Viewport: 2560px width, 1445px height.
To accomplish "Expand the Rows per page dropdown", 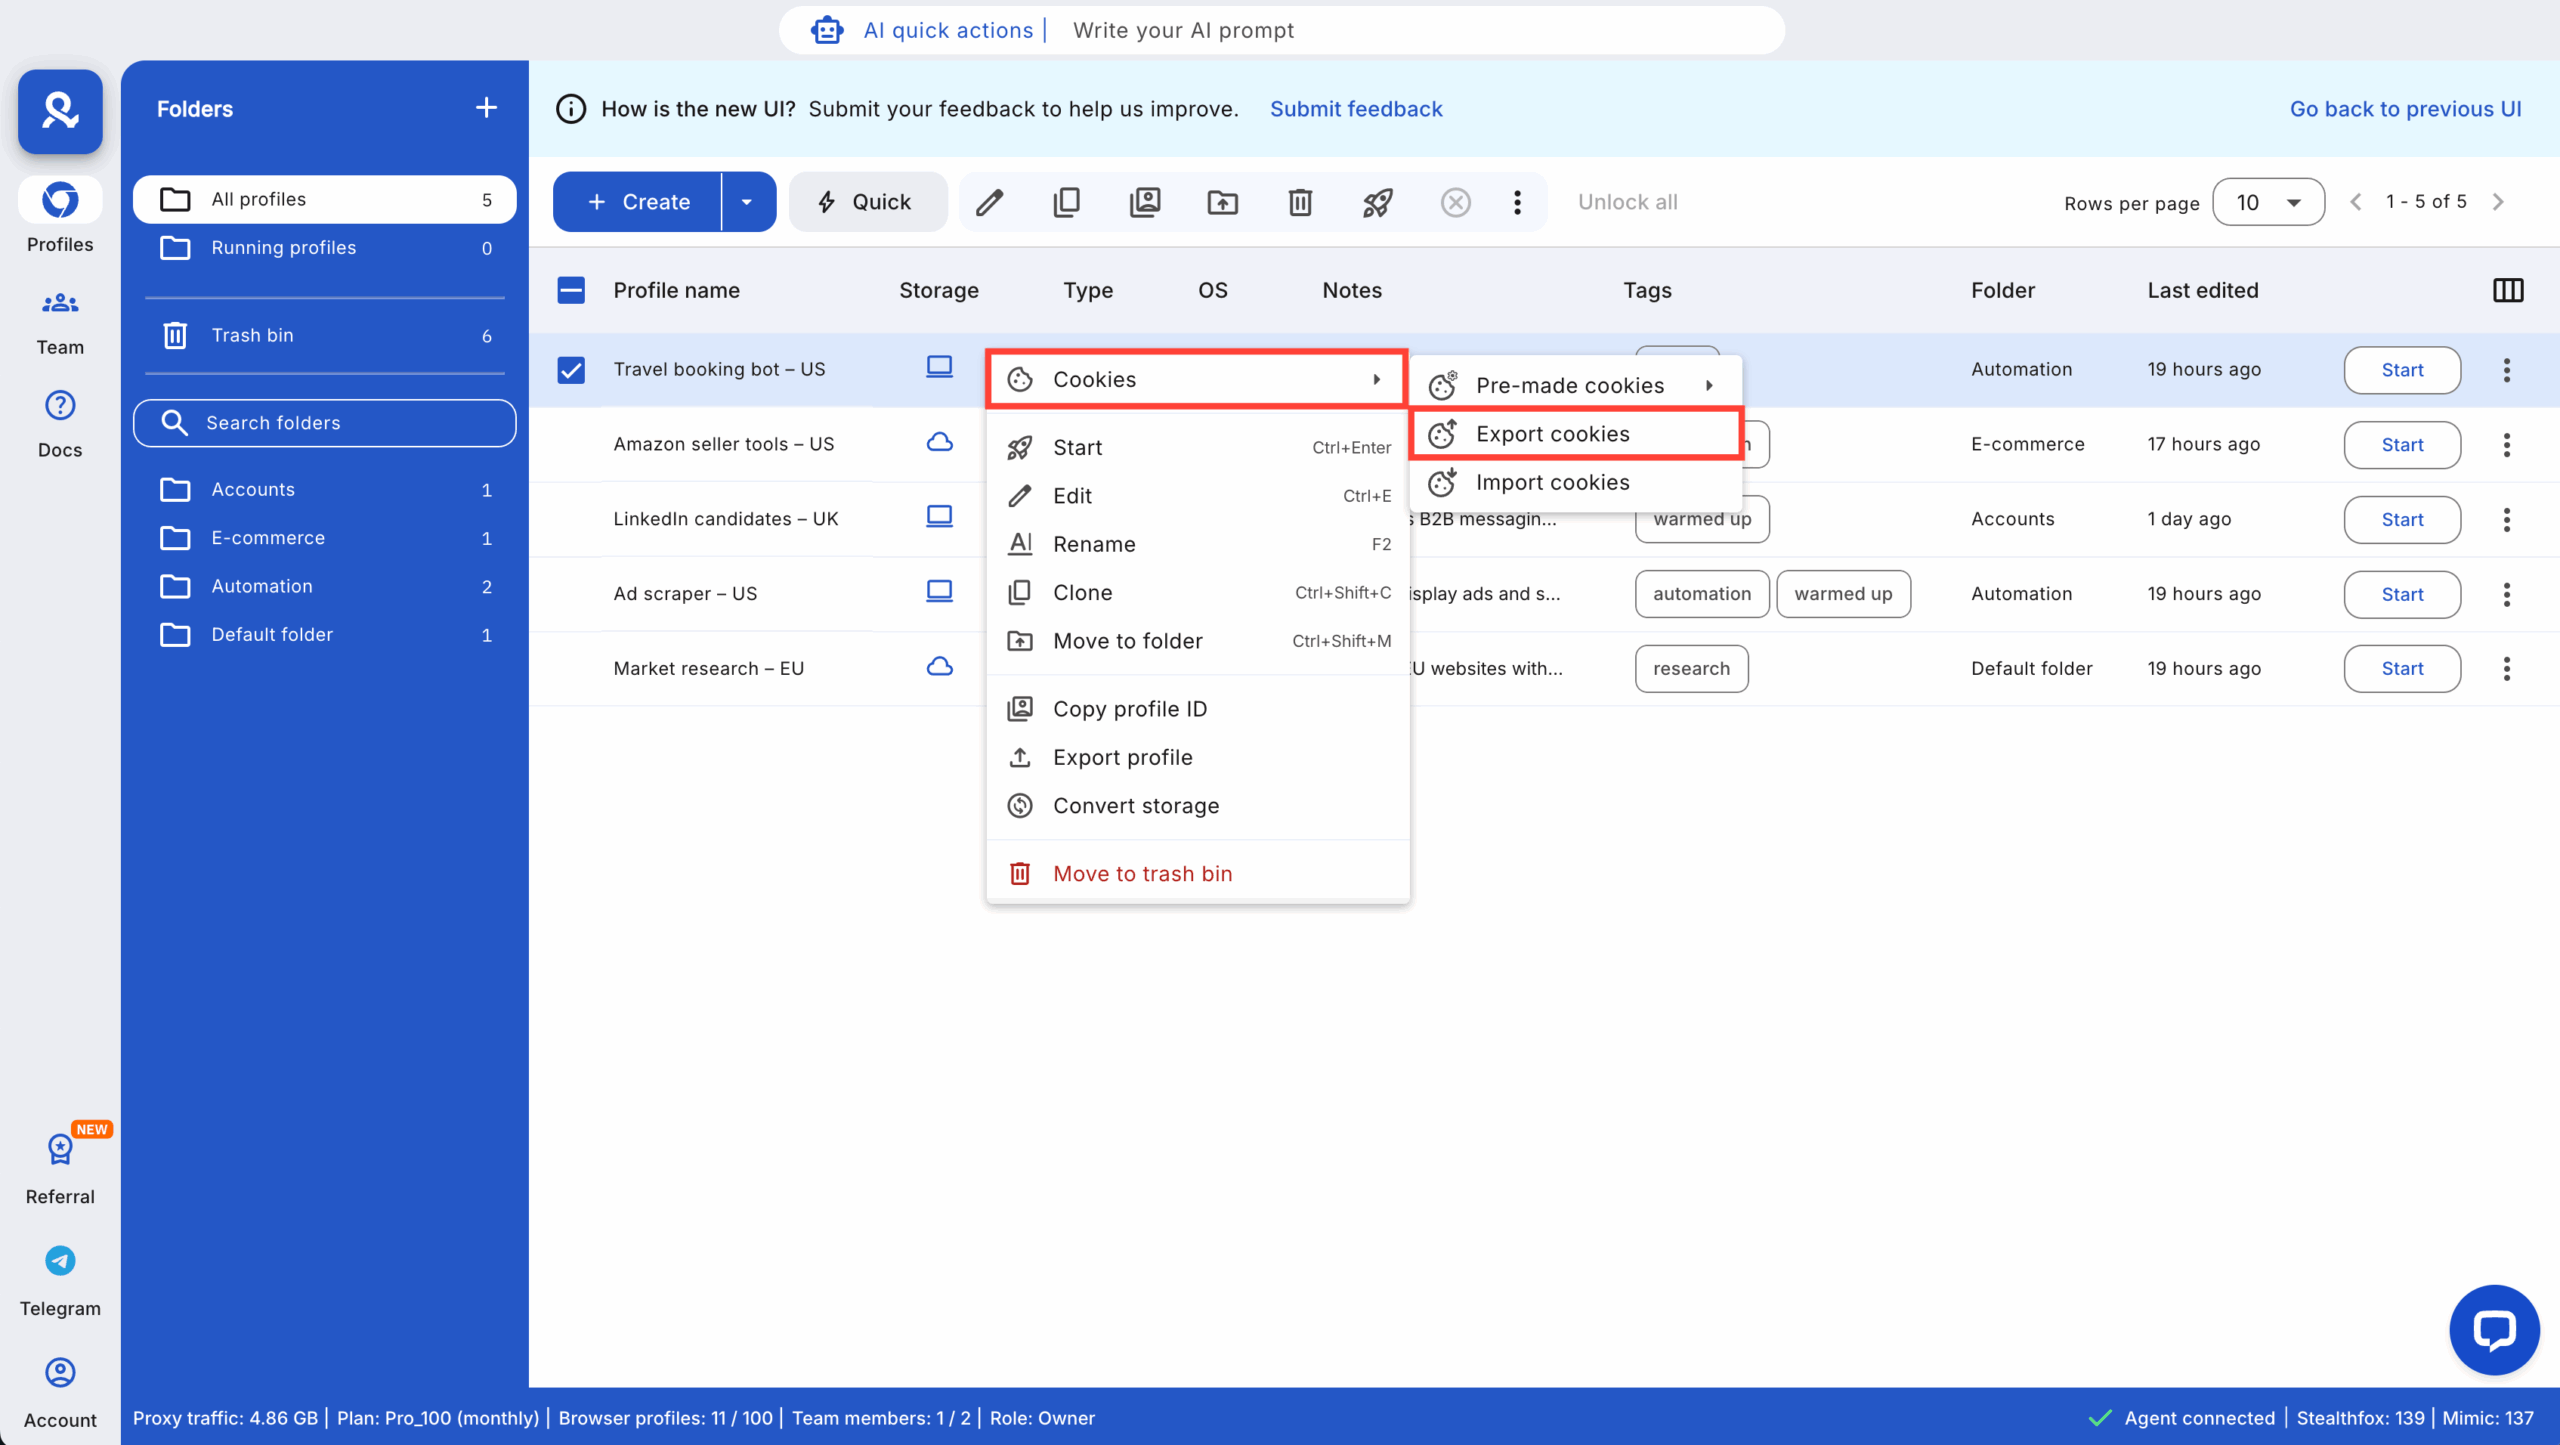I will click(x=2268, y=201).
